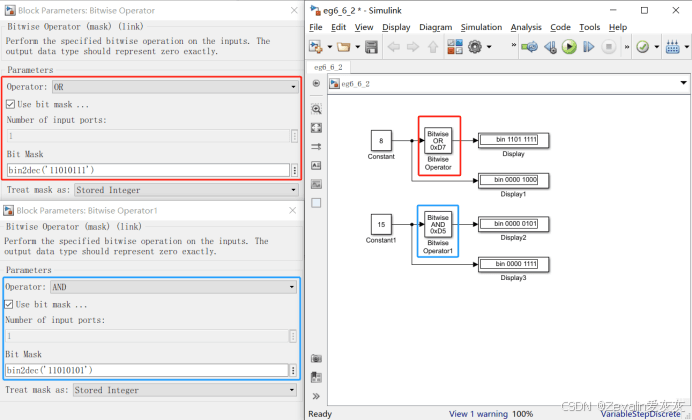Screen dimensions: 692x420
Task: Click the screenshot camera icon in the palette
Action: click(316, 358)
